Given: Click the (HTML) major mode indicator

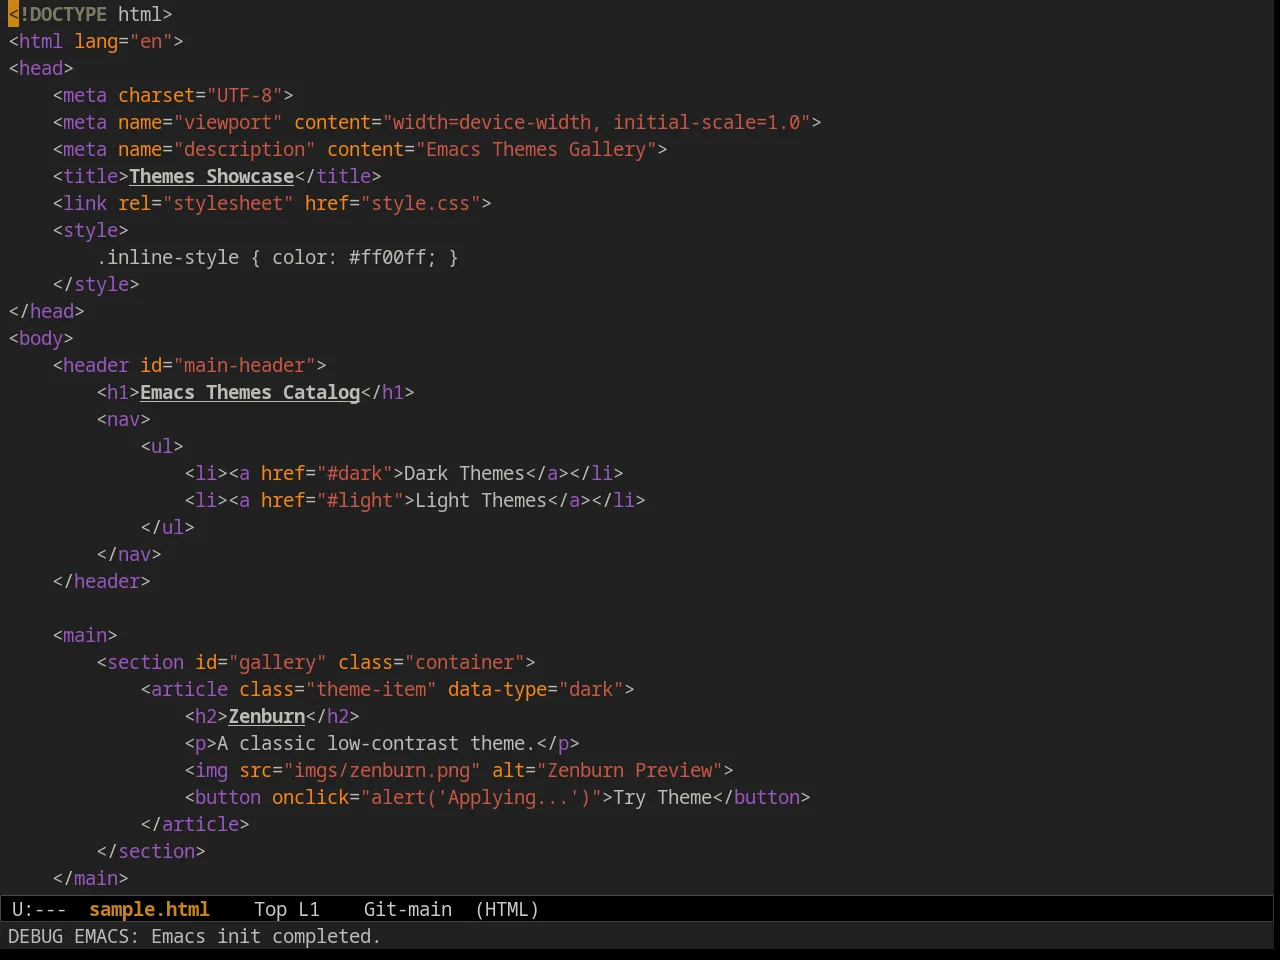Looking at the screenshot, I should [507, 909].
